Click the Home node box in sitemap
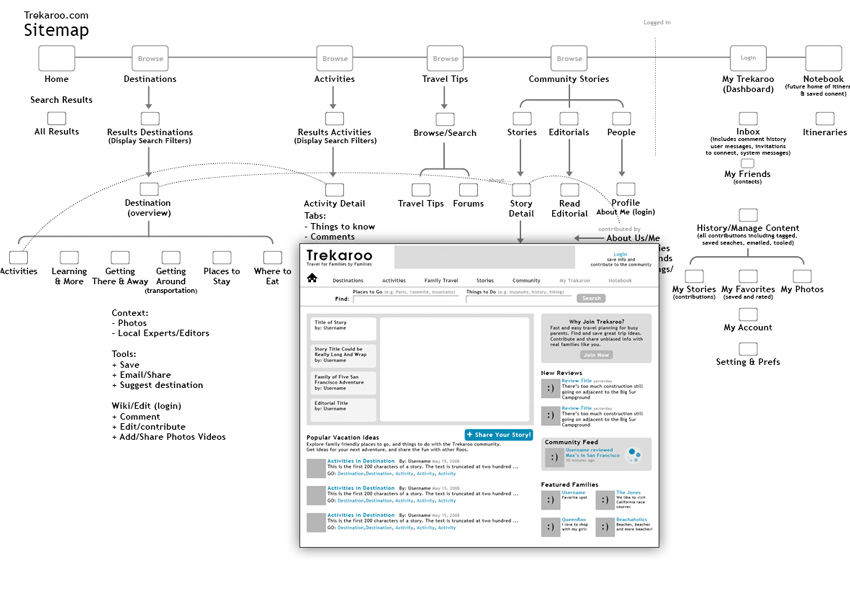 [x=56, y=58]
